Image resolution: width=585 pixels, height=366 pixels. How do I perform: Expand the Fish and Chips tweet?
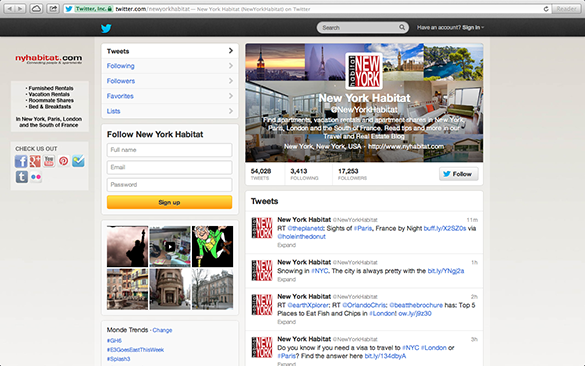pyautogui.click(x=287, y=322)
